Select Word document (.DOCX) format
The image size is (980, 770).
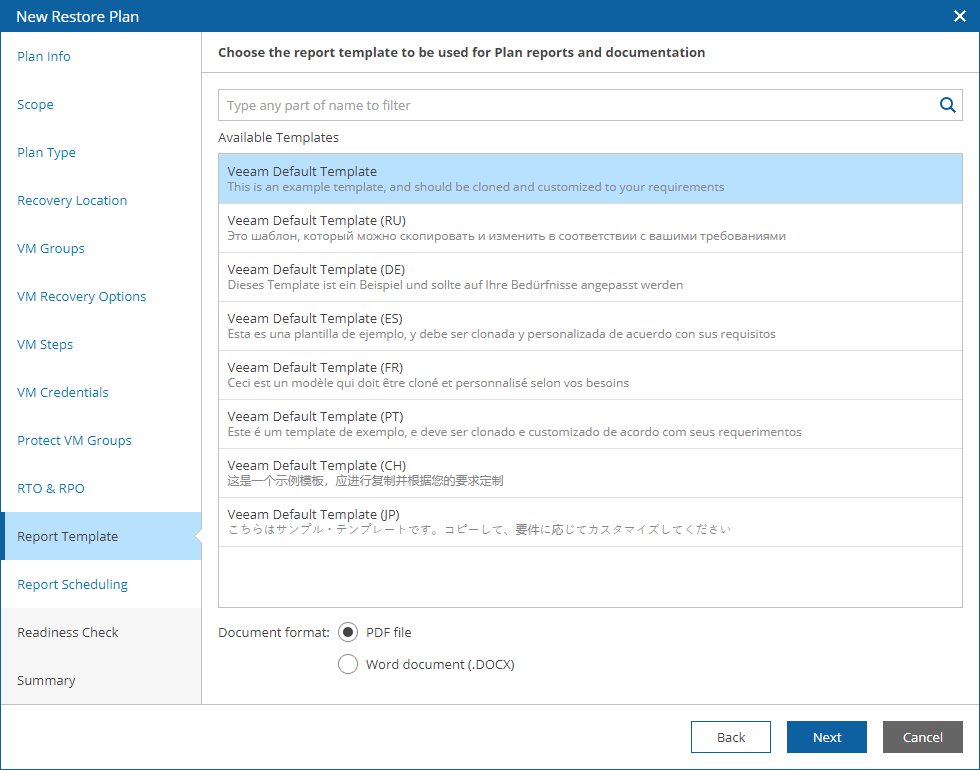[348, 664]
